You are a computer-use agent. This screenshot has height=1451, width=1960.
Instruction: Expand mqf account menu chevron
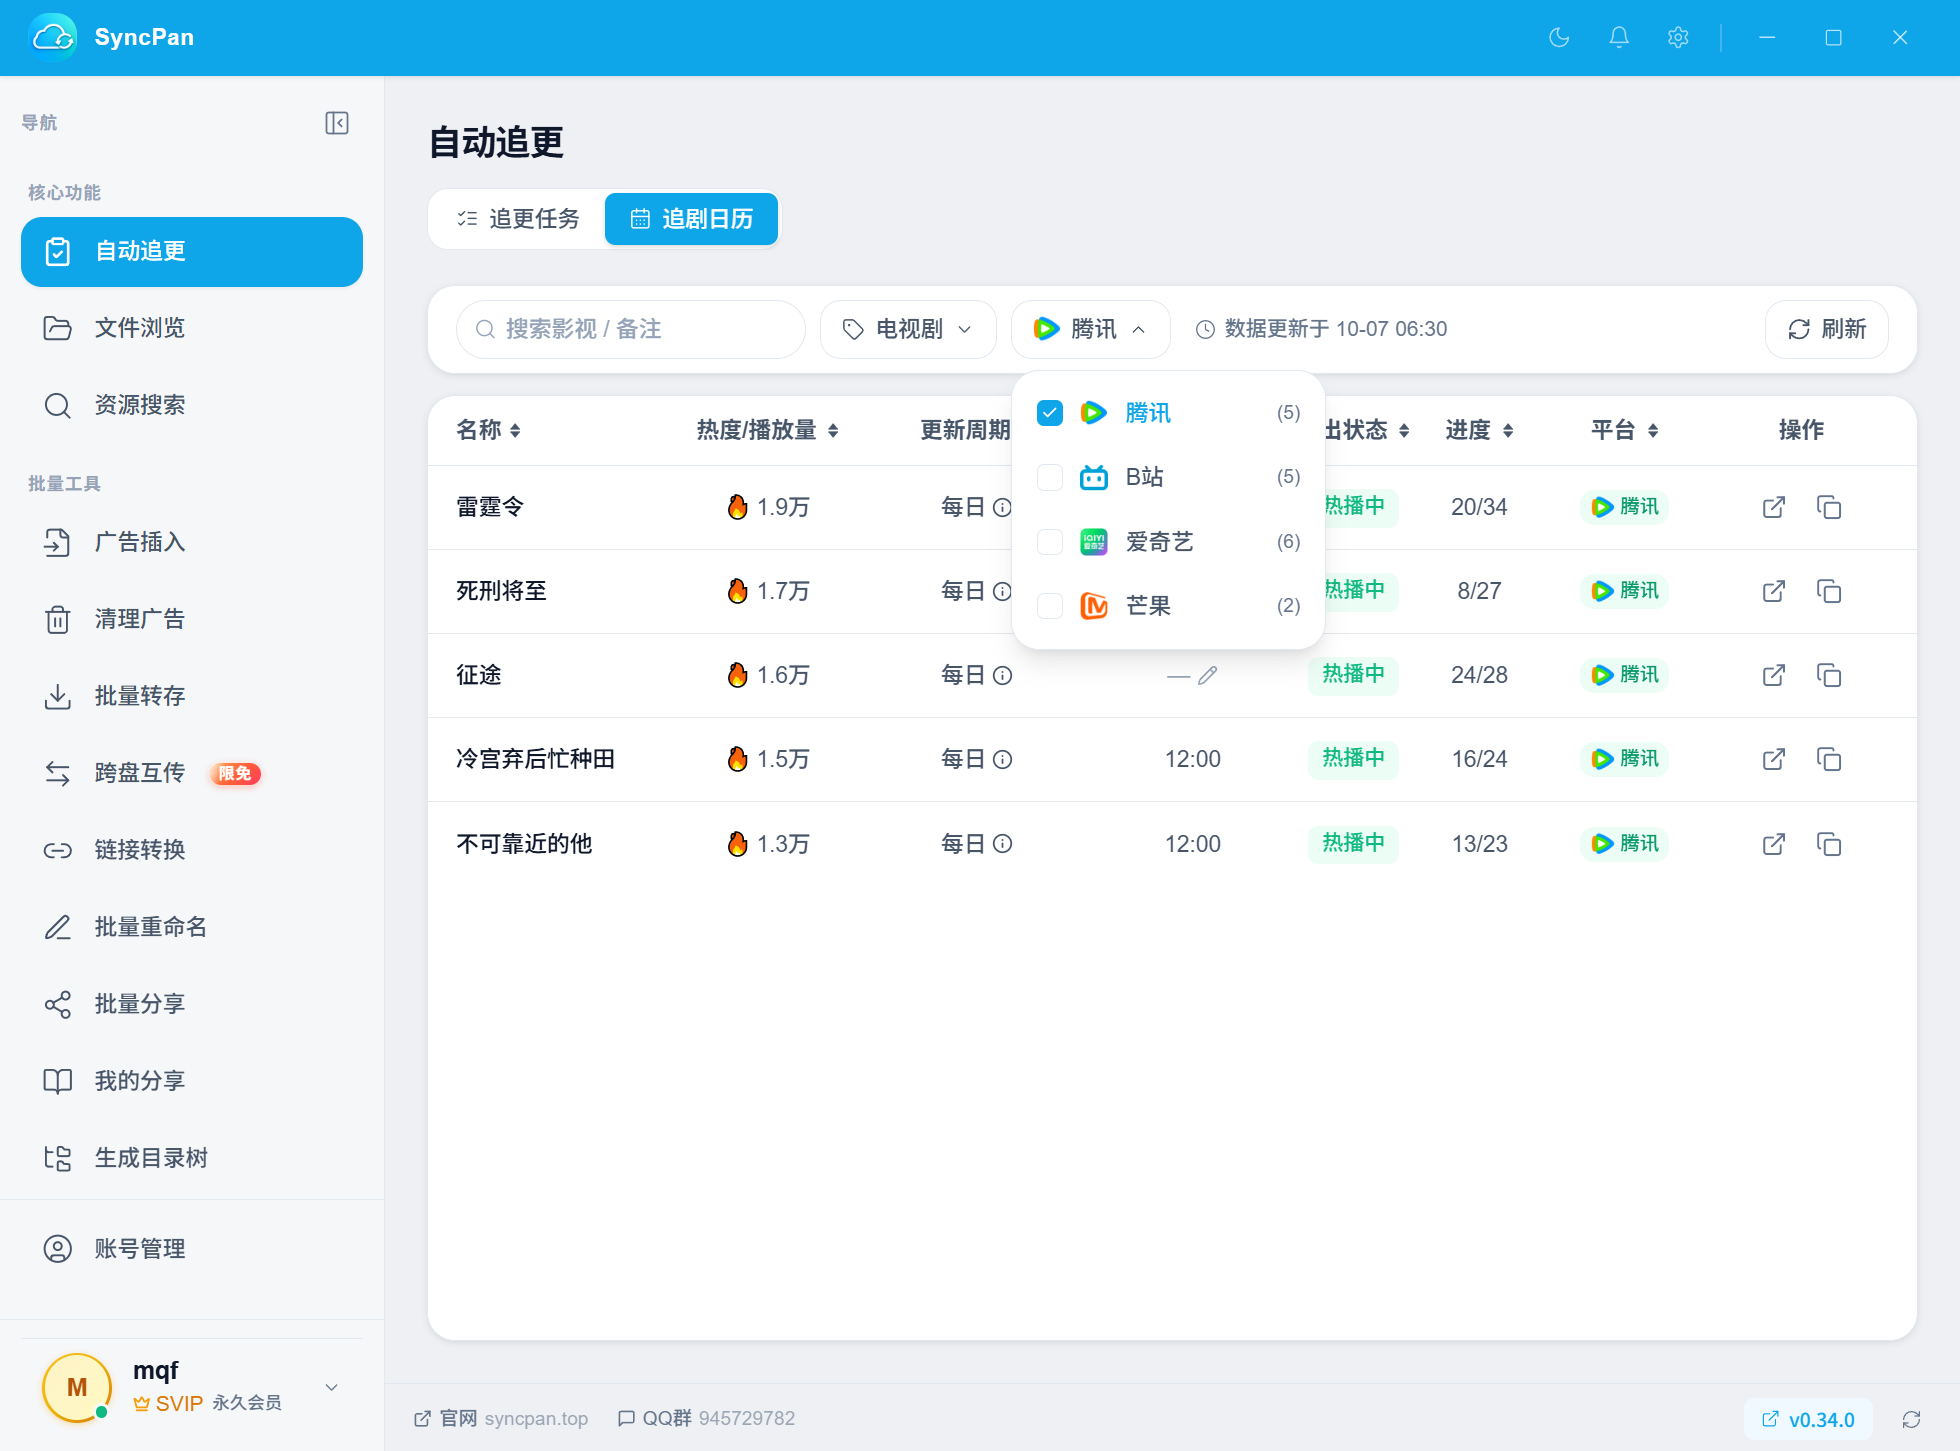[x=332, y=1387]
